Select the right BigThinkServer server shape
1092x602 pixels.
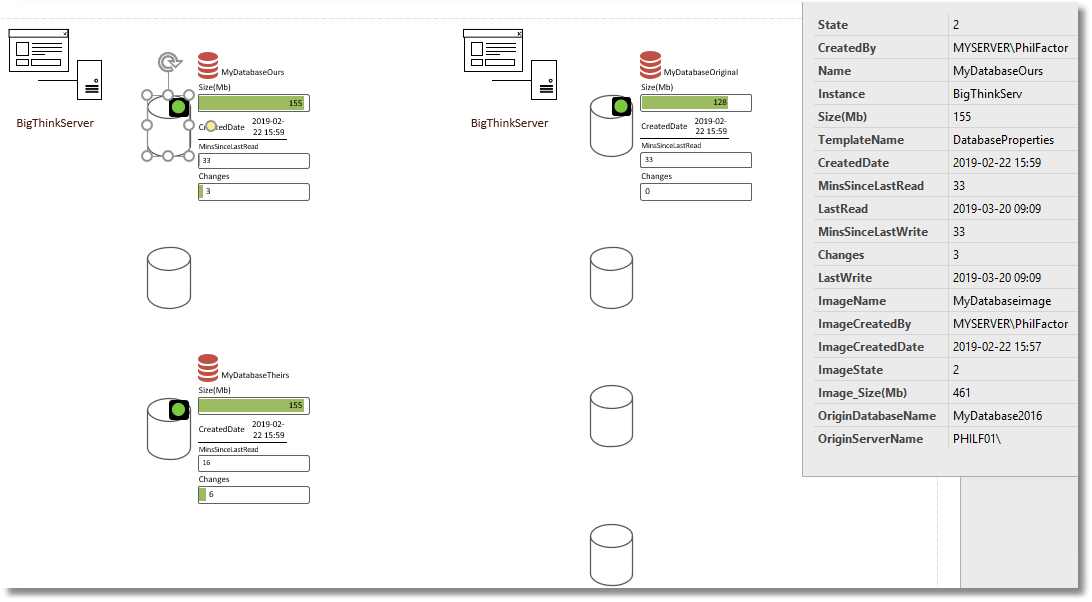click(510, 64)
